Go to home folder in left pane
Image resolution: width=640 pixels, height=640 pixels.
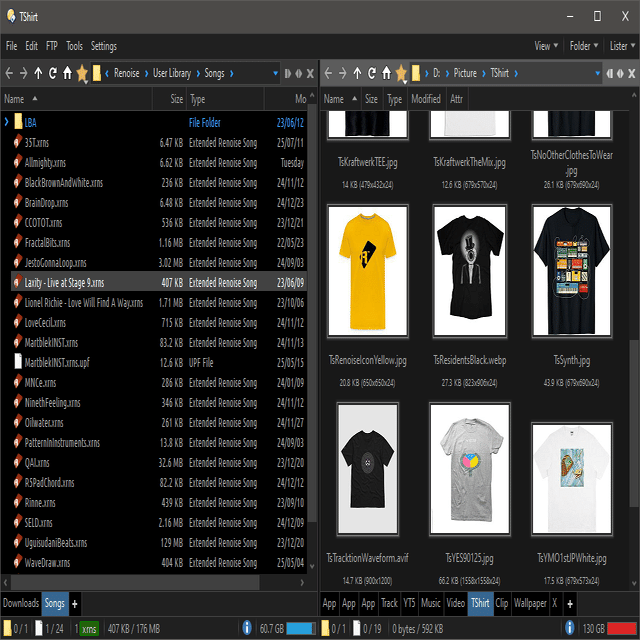pos(67,73)
